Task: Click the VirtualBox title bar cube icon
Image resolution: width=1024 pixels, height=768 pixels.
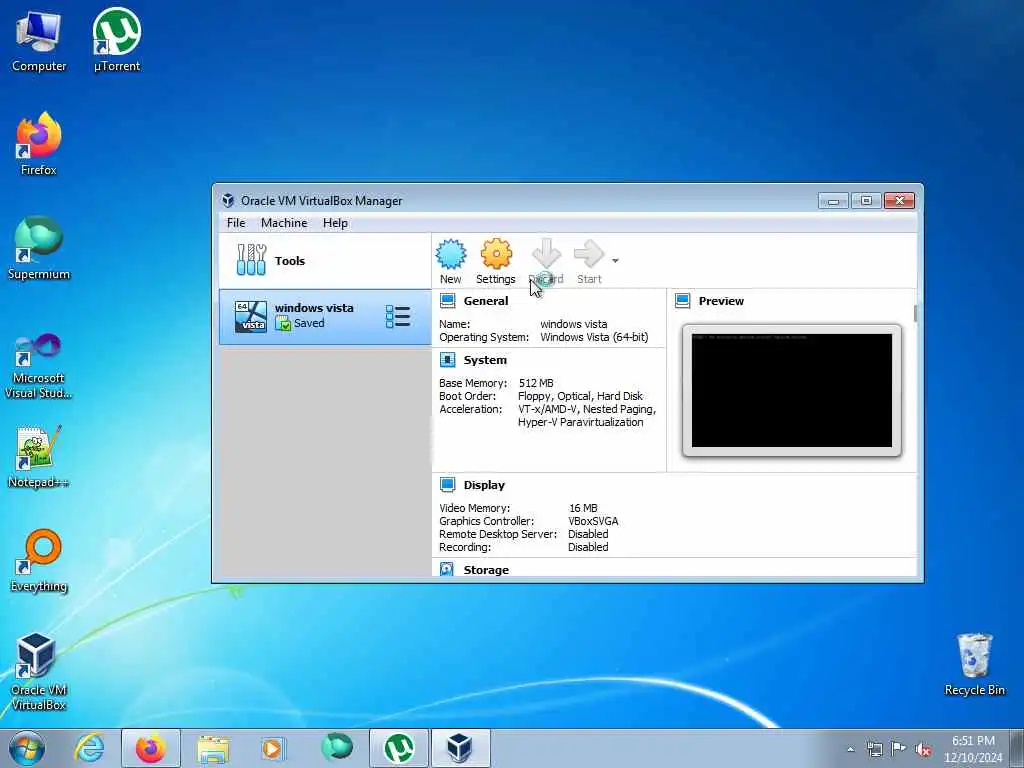Action: (228, 200)
